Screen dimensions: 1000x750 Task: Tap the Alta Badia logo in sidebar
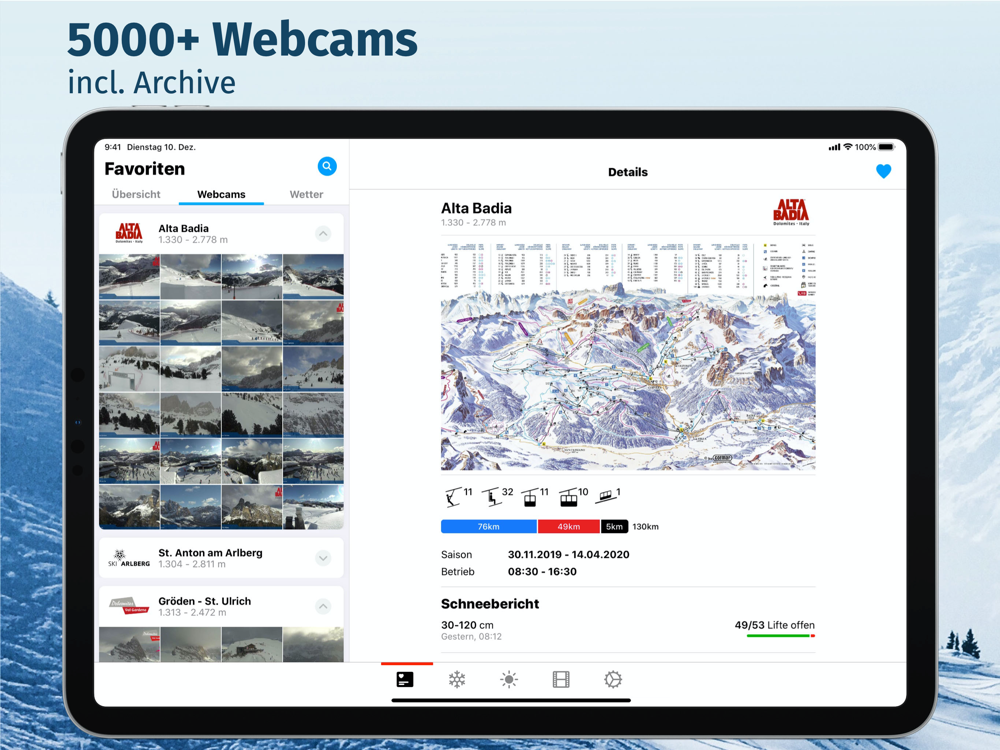129,233
